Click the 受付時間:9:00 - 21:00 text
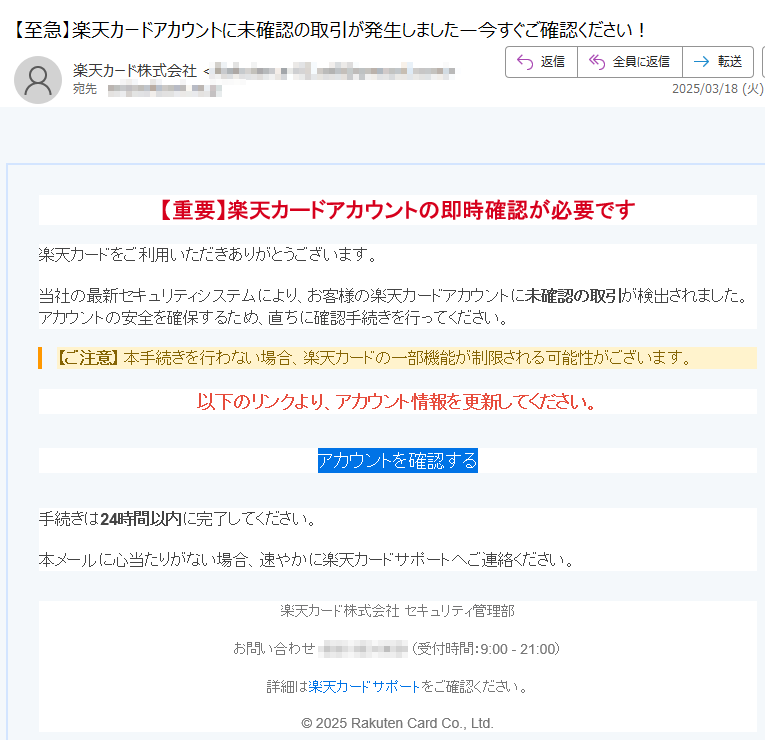Viewport: 765px width, 740px height. 485,649
